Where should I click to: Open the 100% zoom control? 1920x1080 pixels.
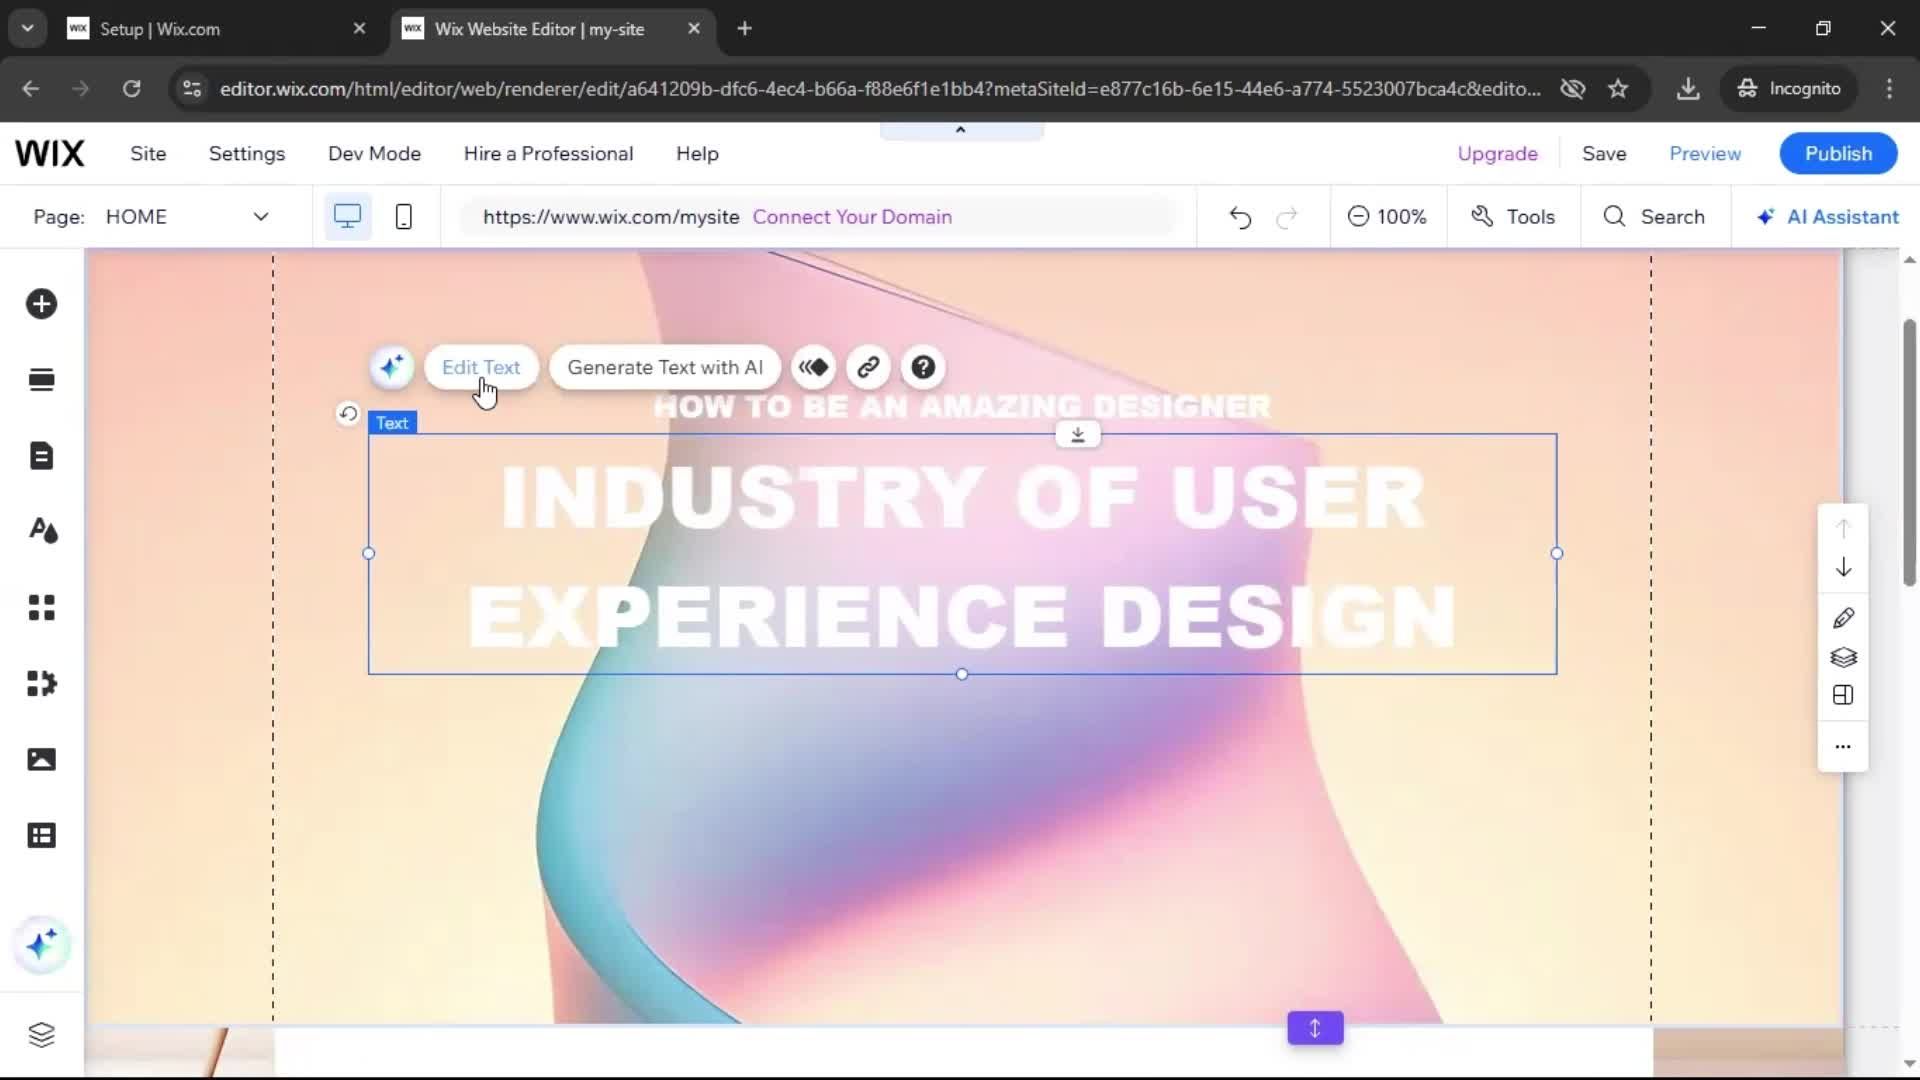click(x=1387, y=217)
